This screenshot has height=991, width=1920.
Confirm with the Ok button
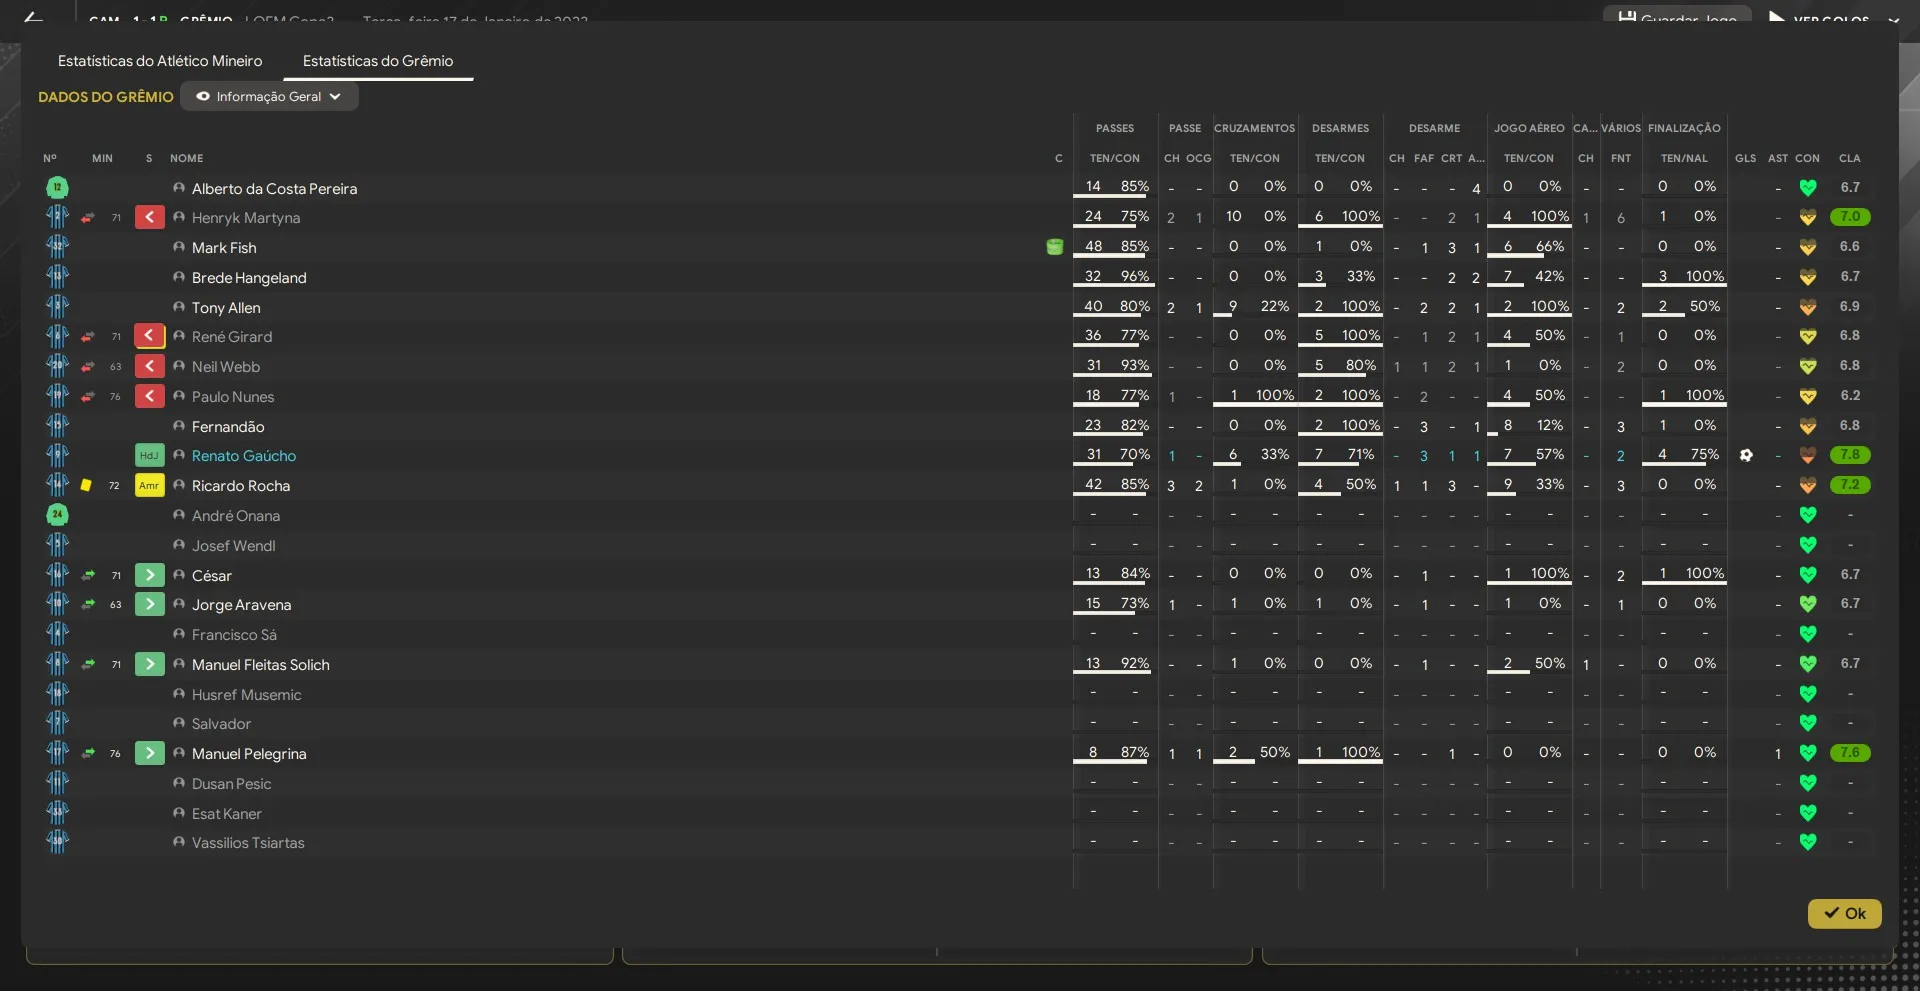tap(1844, 913)
